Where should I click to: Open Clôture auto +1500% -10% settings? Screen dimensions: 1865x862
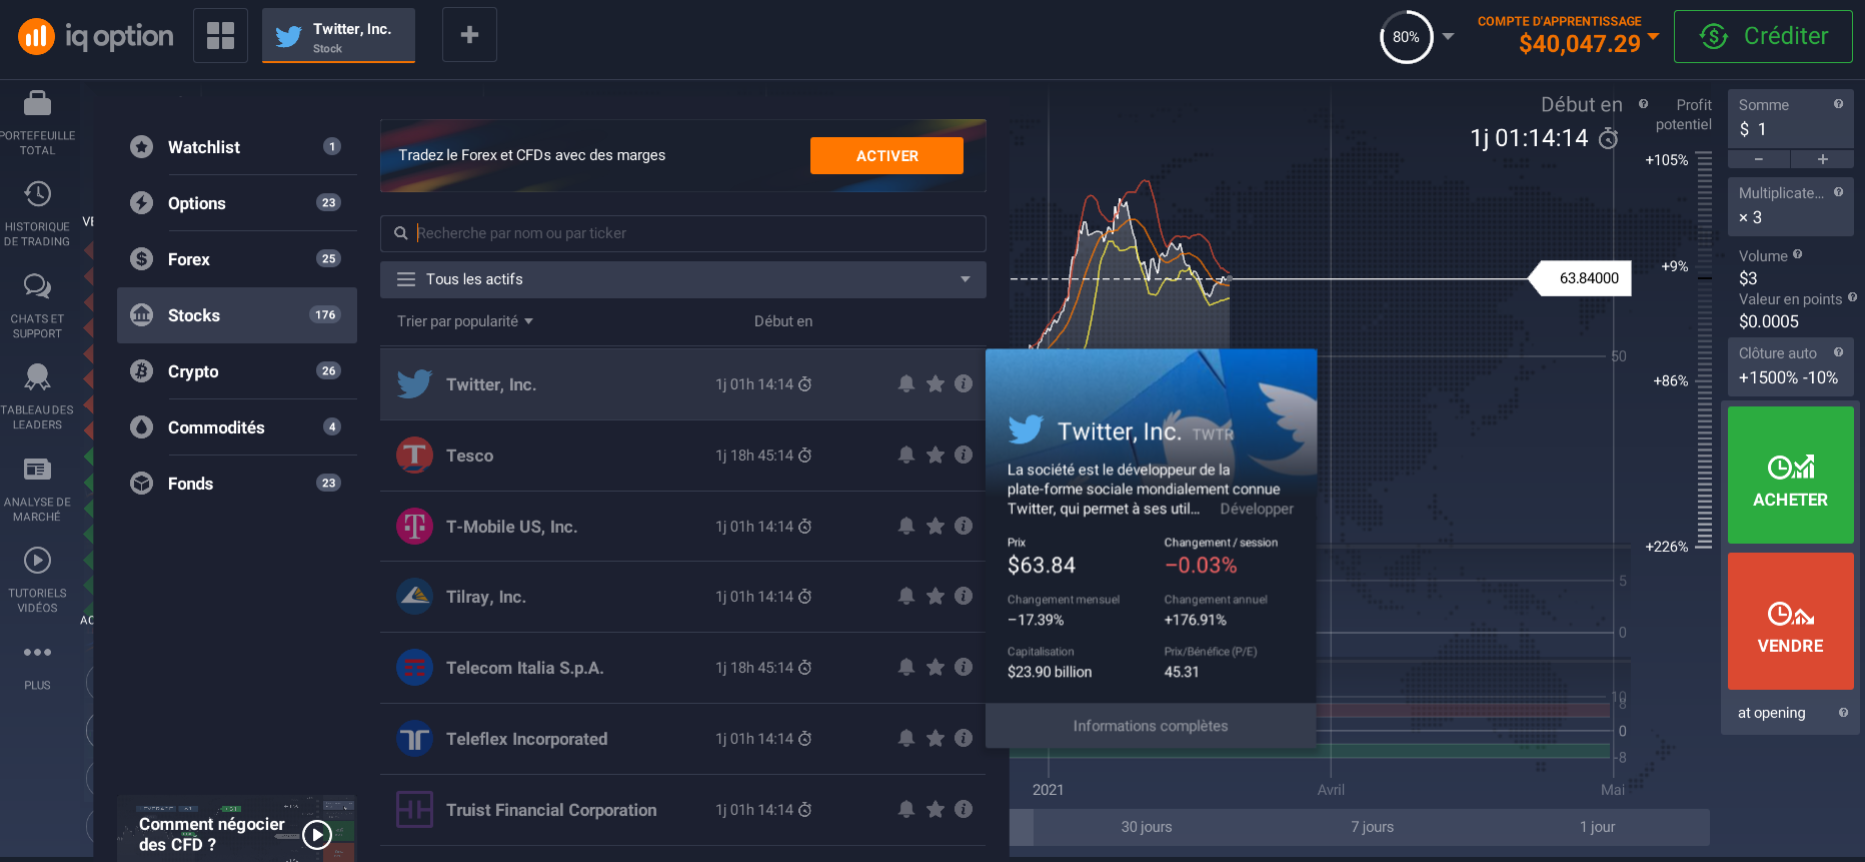[1790, 367]
